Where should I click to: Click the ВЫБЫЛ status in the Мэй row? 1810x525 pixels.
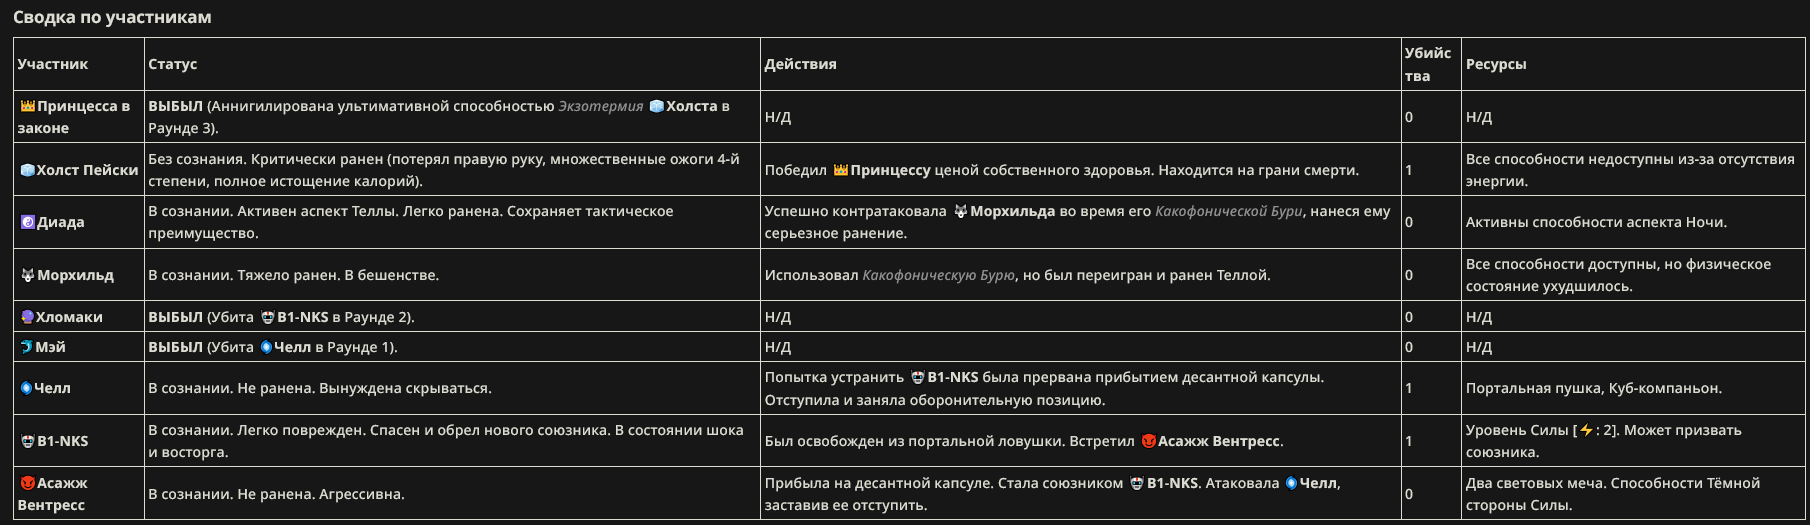pos(175,347)
